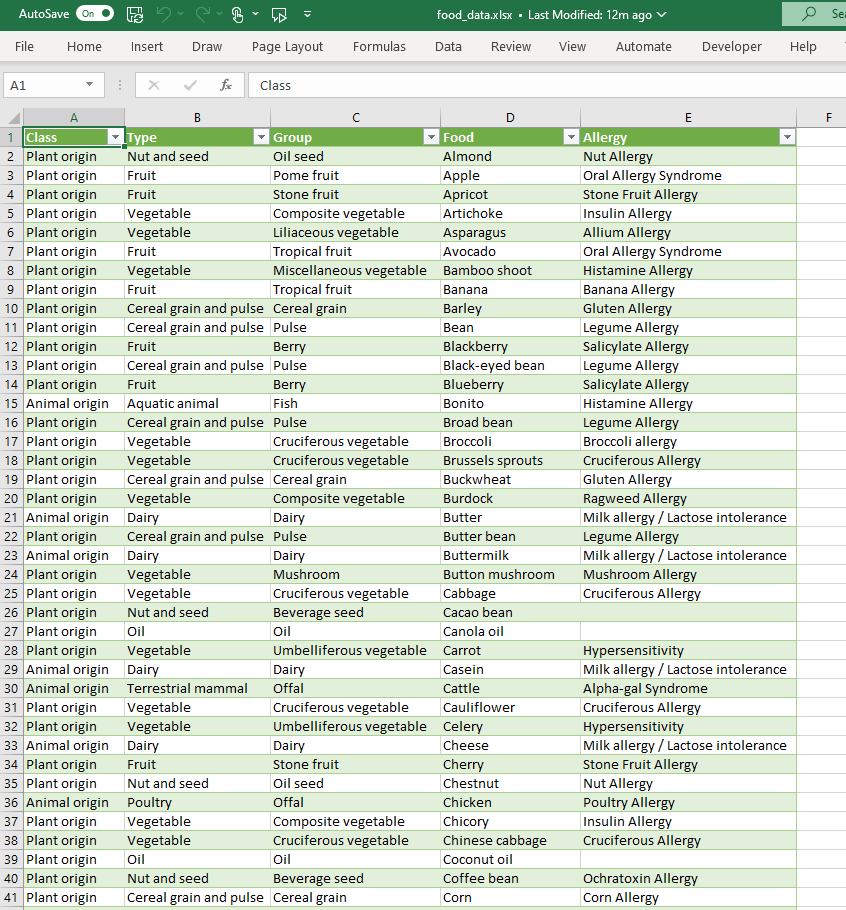Screen dimensions: 846x910
Task: Open the File menu
Action: coord(24,46)
